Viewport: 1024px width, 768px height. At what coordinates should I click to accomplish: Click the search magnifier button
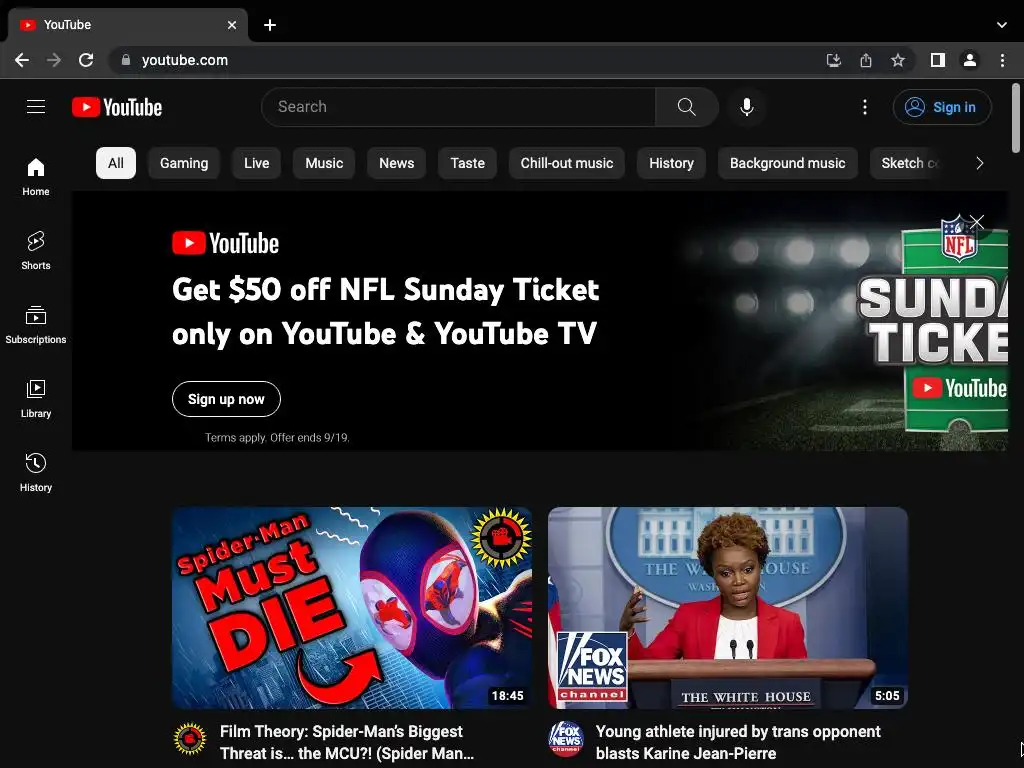click(x=686, y=107)
